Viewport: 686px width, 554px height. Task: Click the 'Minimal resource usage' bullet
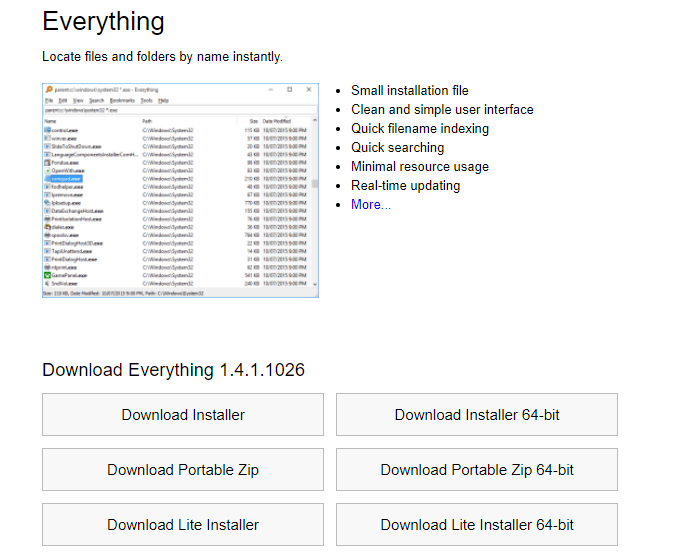420,167
